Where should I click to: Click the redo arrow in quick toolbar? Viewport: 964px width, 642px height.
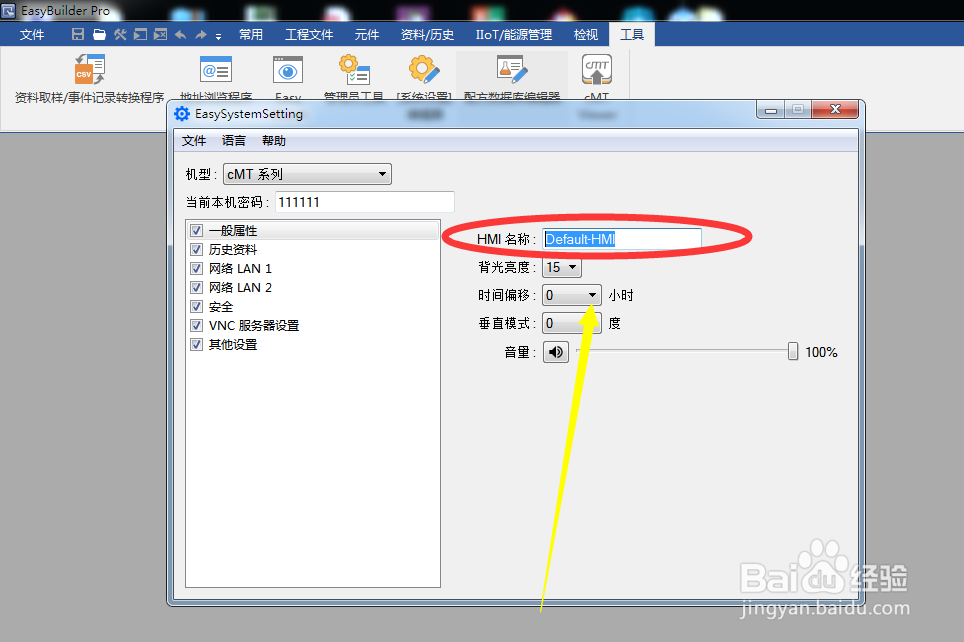[201, 34]
